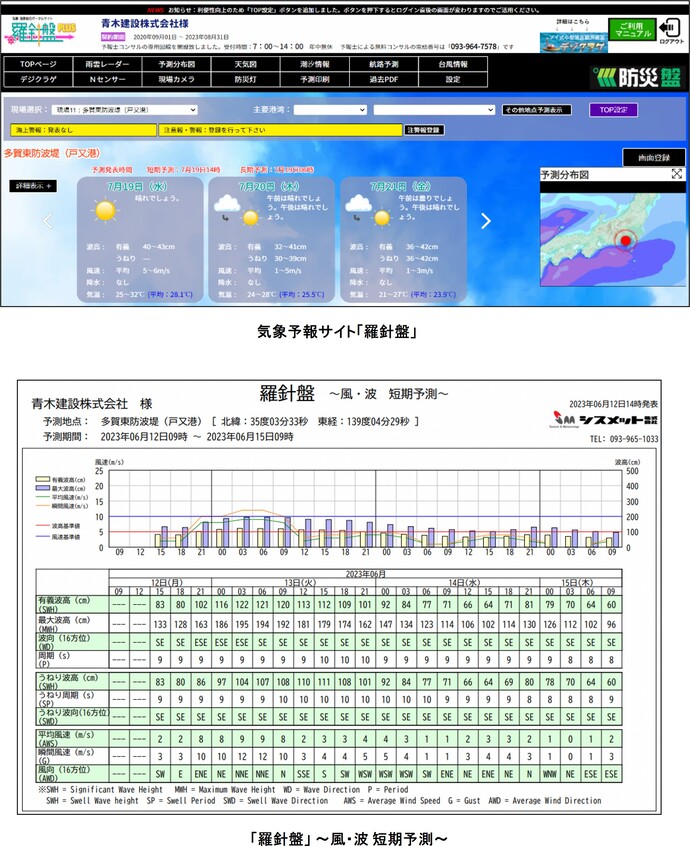
Task: Click the 風速基準値 blue legend line
Action: (x=43, y=536)
